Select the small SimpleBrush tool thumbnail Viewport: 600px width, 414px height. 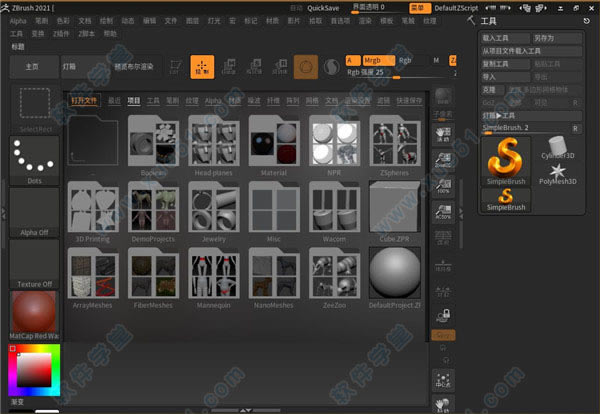pos(506,200)
